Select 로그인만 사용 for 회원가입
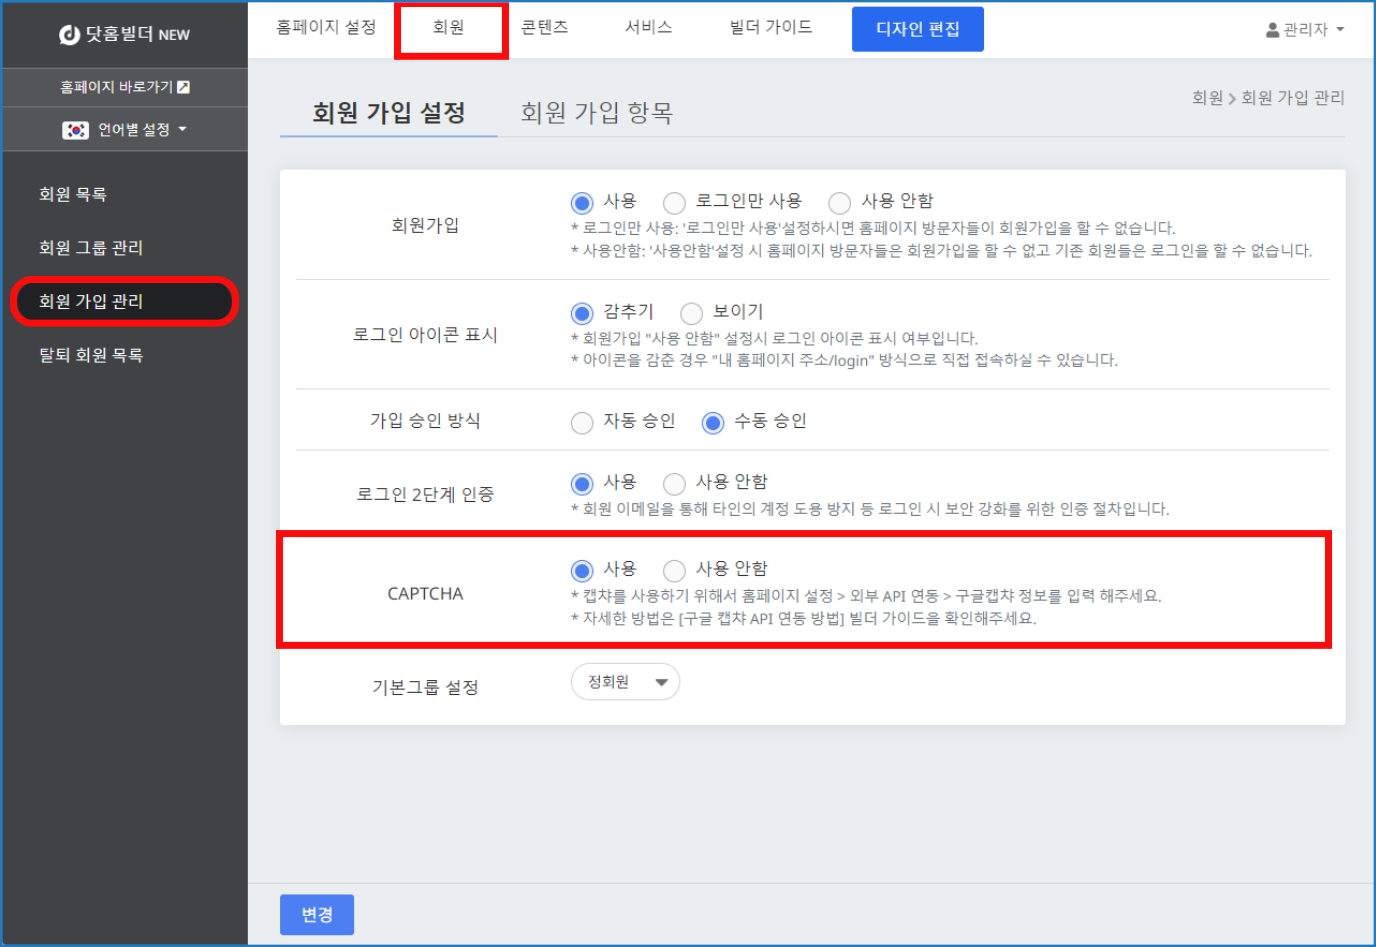The height and width of the screenshot is (947, 1376). tap(675, 203)
